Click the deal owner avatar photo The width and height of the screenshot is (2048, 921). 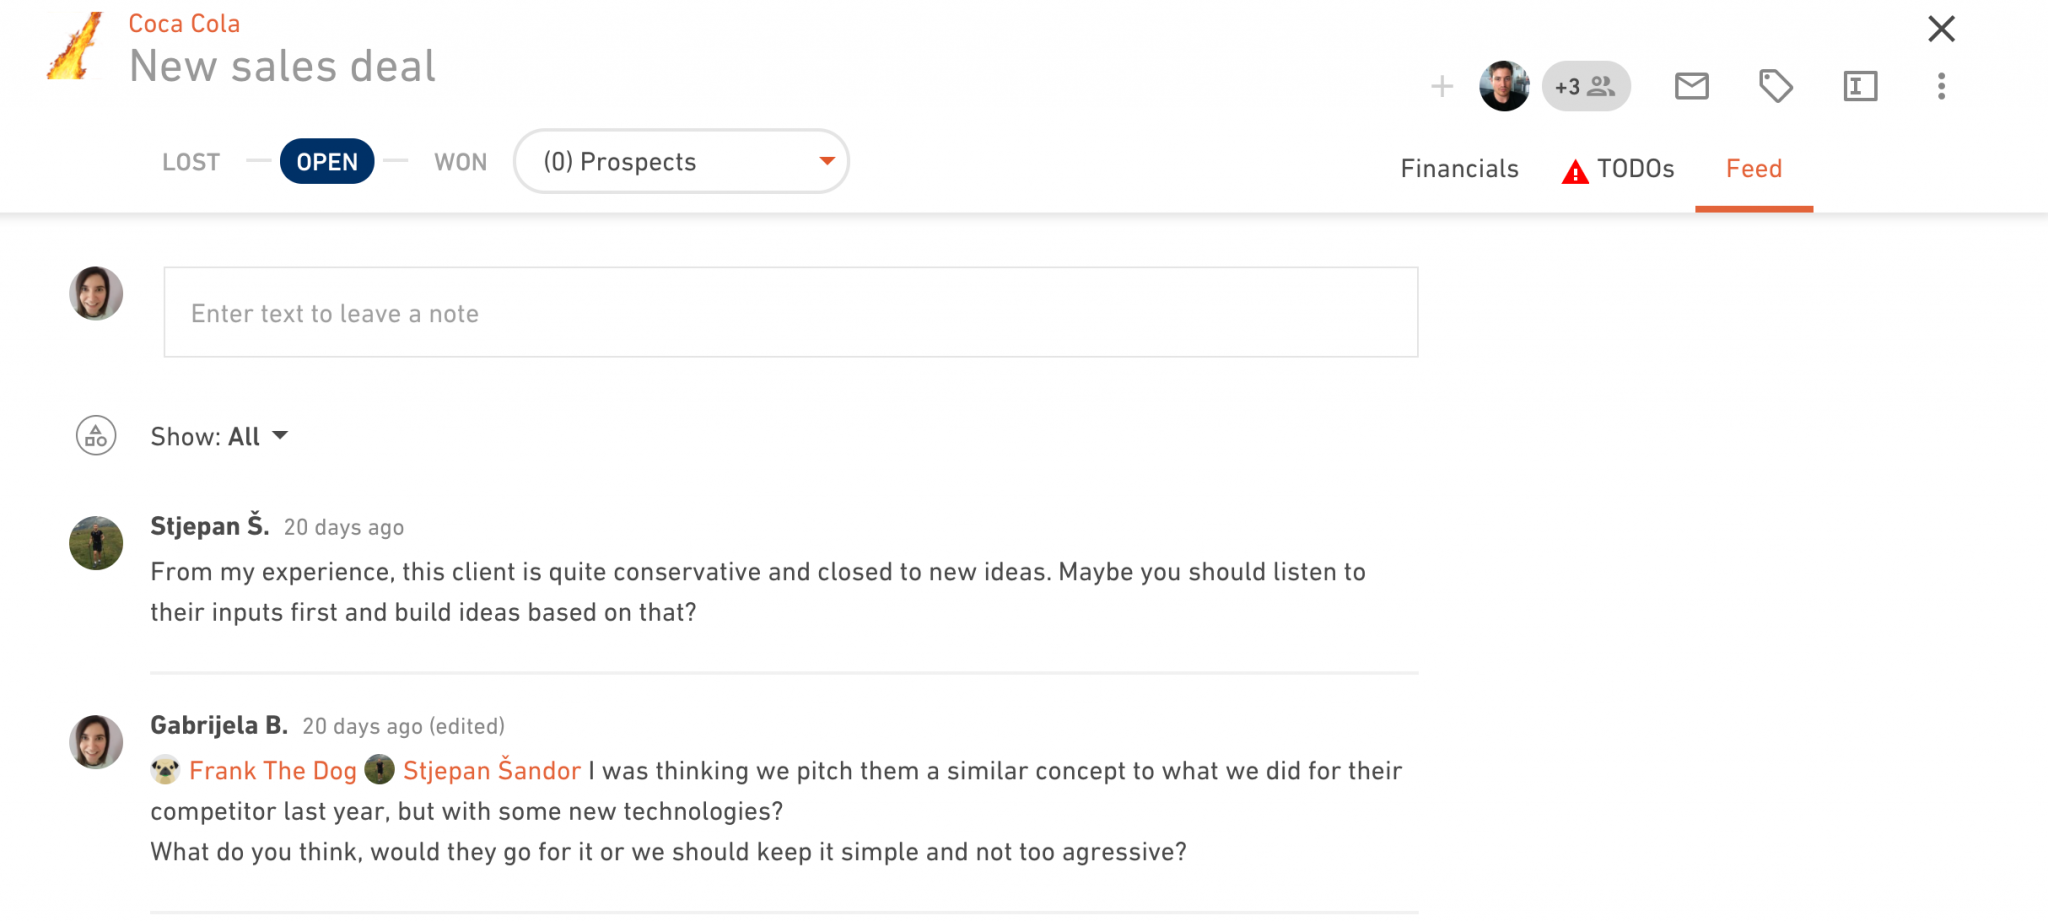click(x=1504, y=86)
